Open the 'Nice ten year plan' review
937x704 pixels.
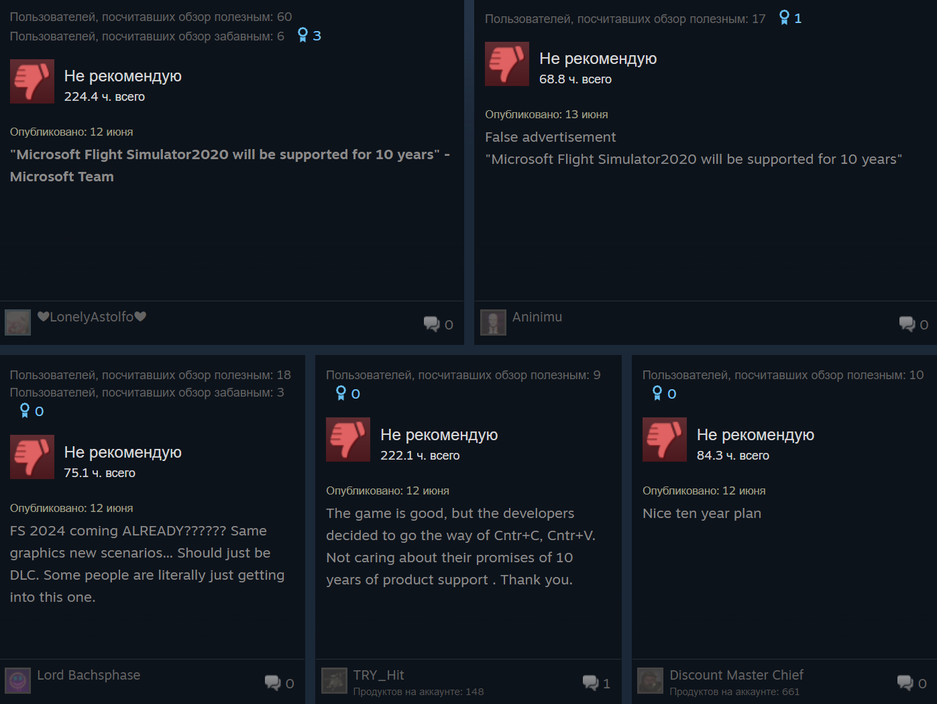pyautogui.click(x=702, y=513)
